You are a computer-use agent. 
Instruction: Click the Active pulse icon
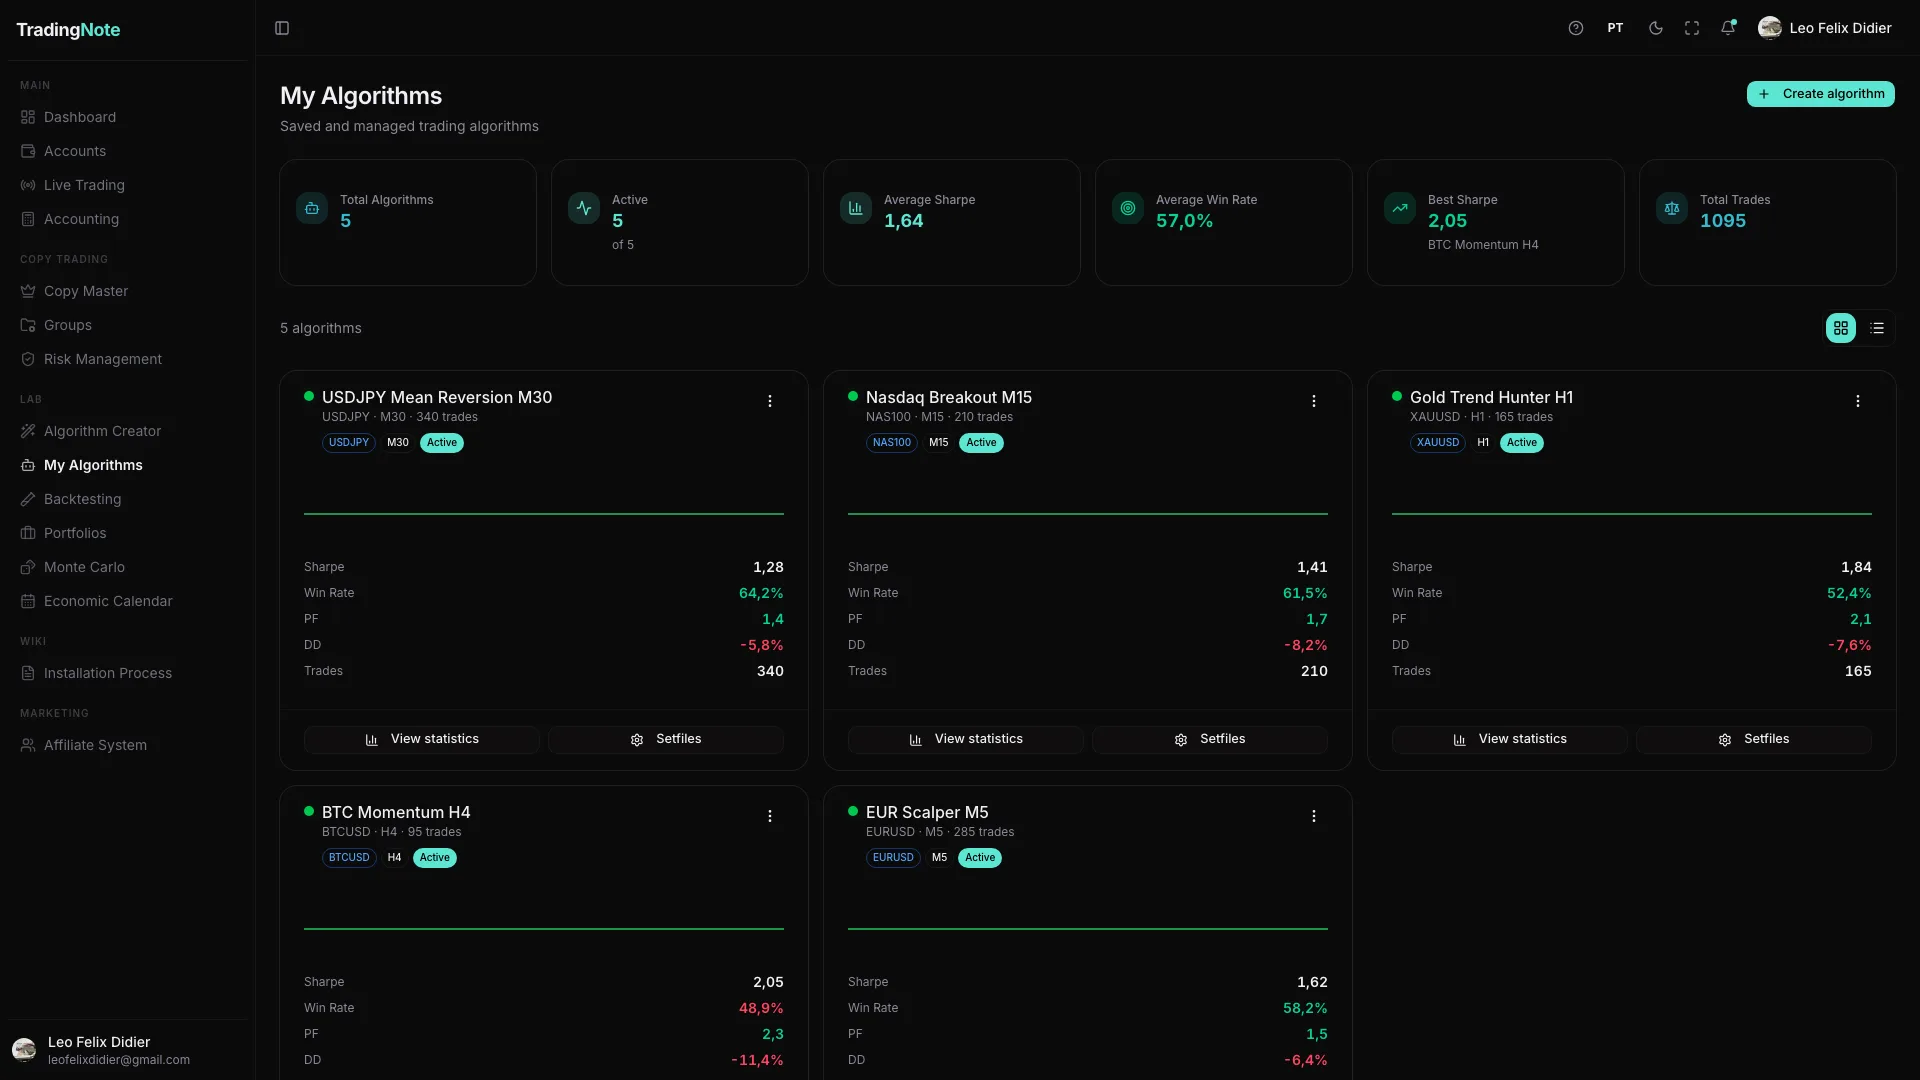[584, 208]
